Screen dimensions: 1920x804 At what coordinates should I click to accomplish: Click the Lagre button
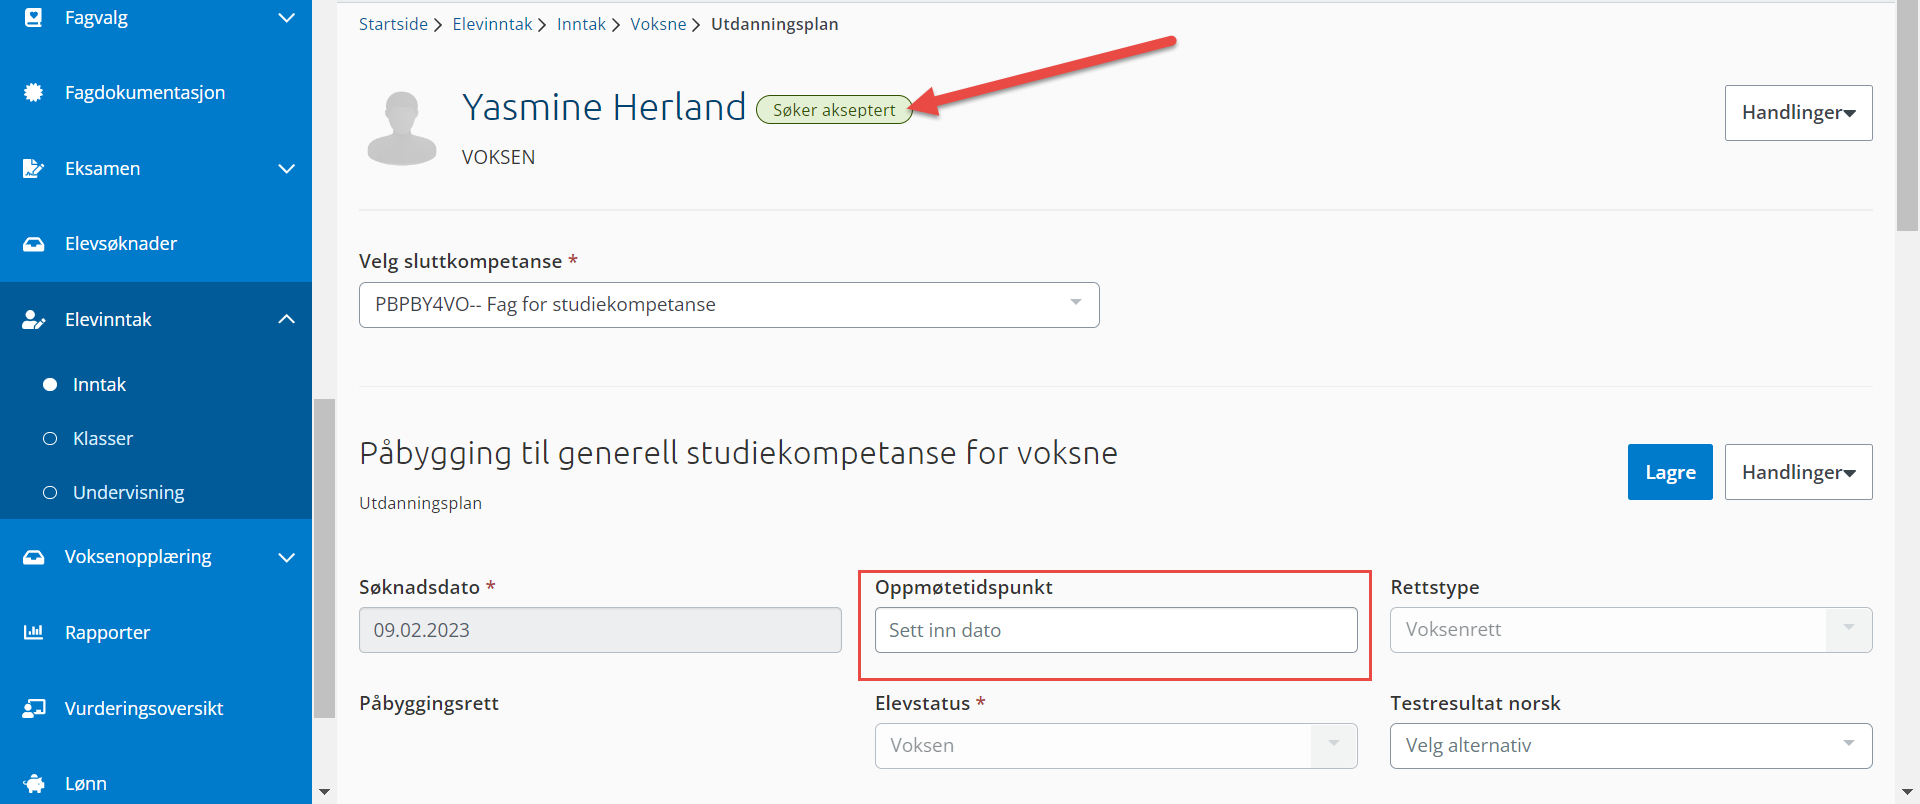coord(1670,472)
